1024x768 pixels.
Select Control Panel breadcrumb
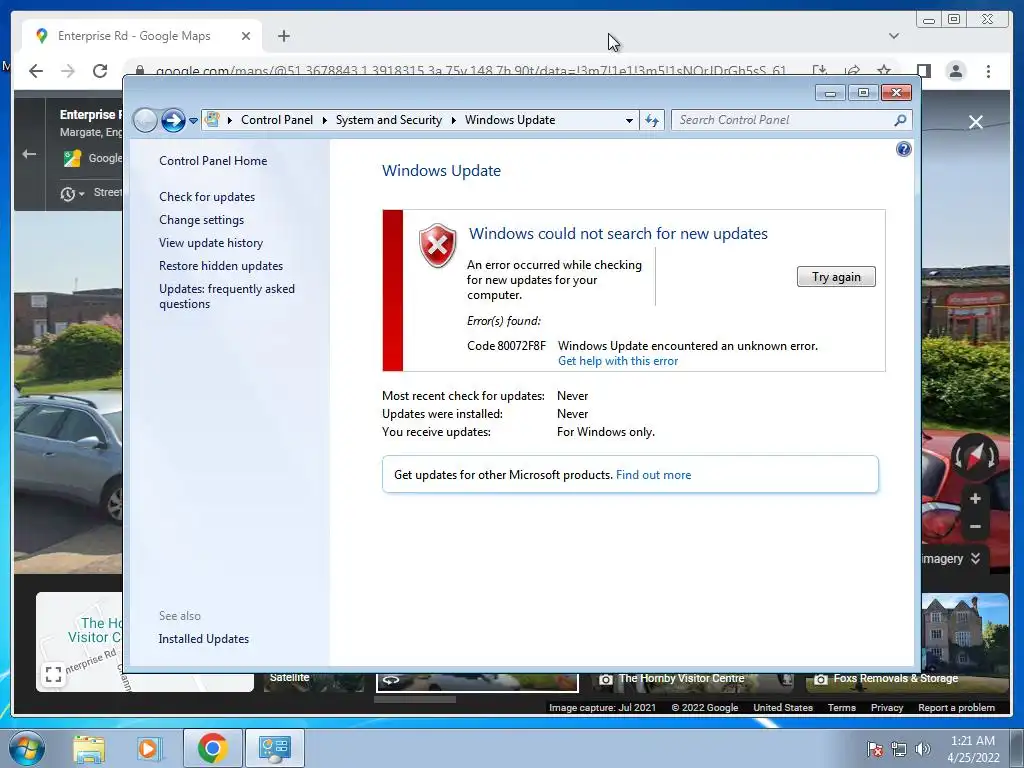pyautogui.click(x=277, y=120)
